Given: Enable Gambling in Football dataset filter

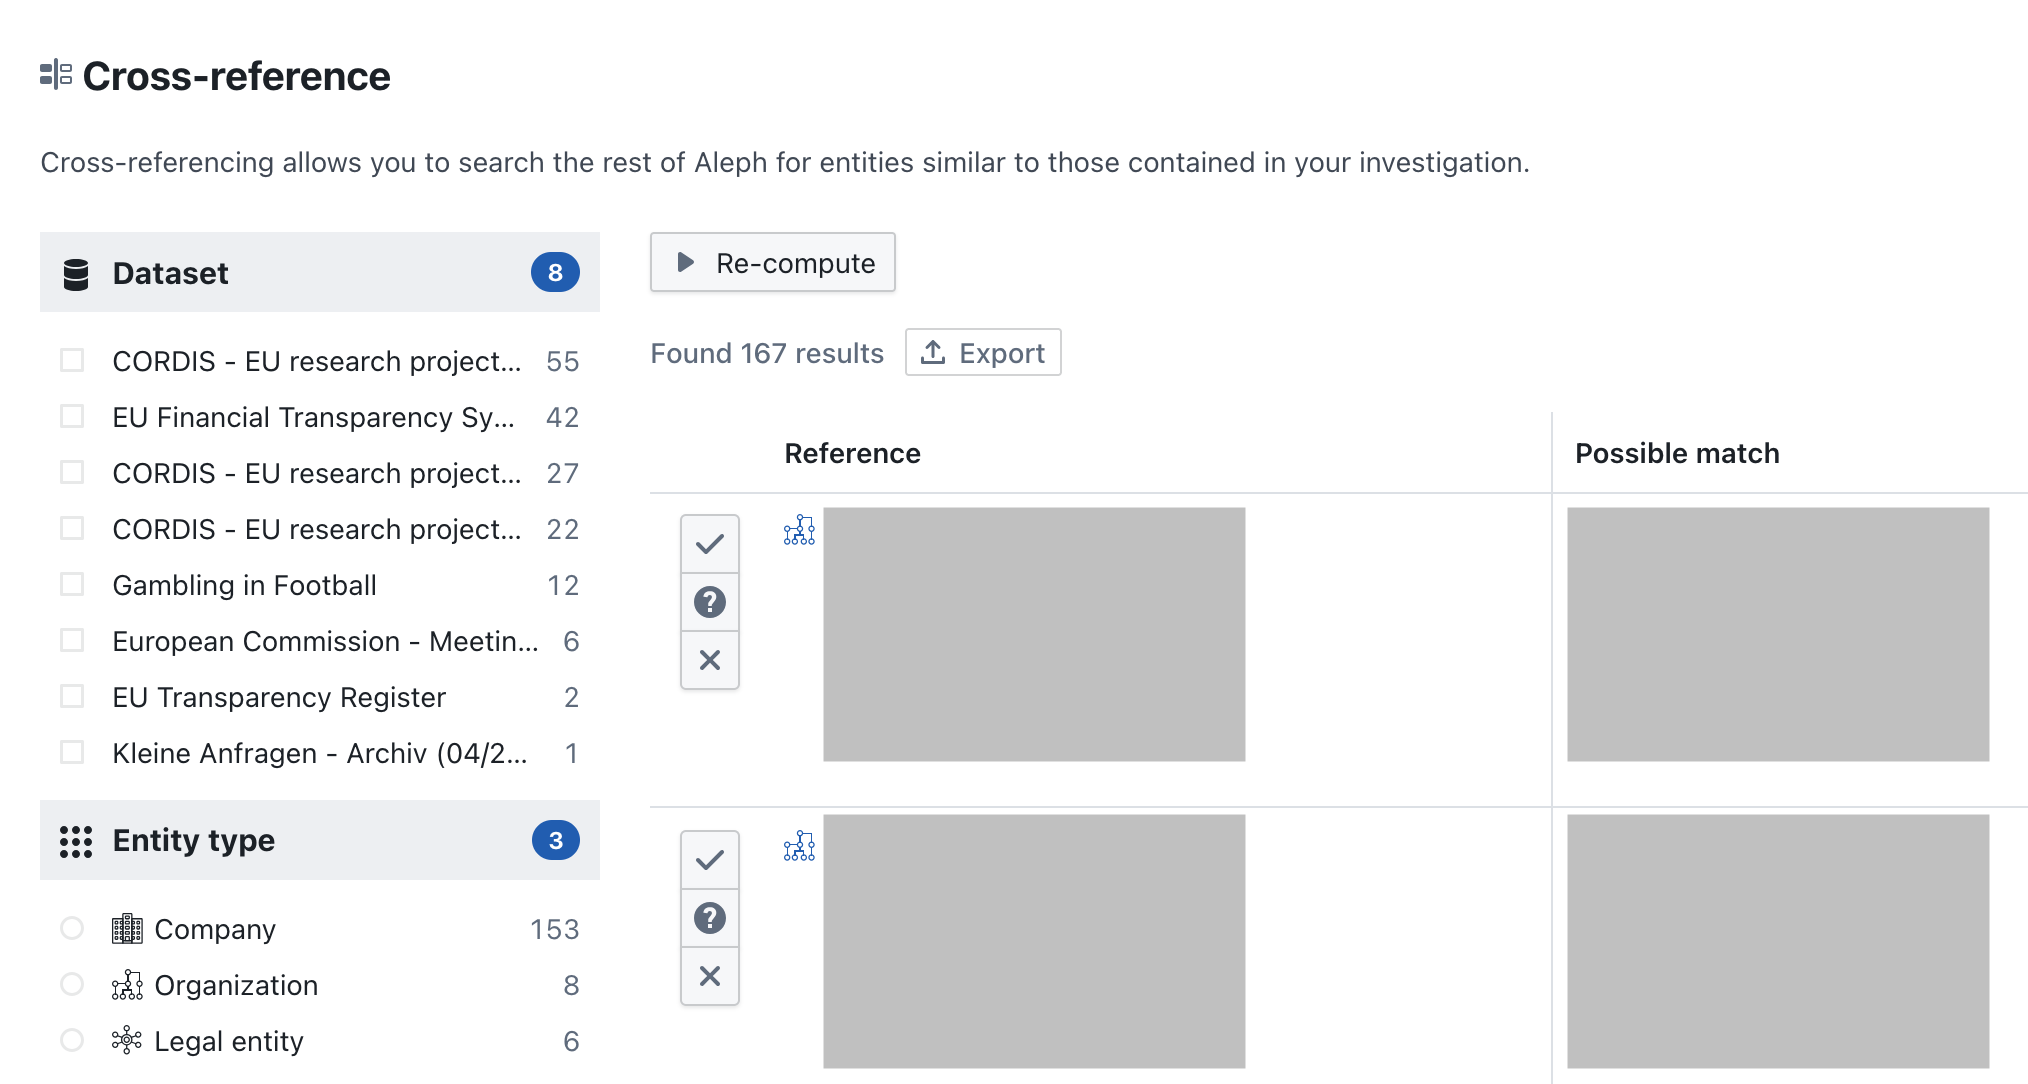Looking at the screenshot, I should (72, 584).
